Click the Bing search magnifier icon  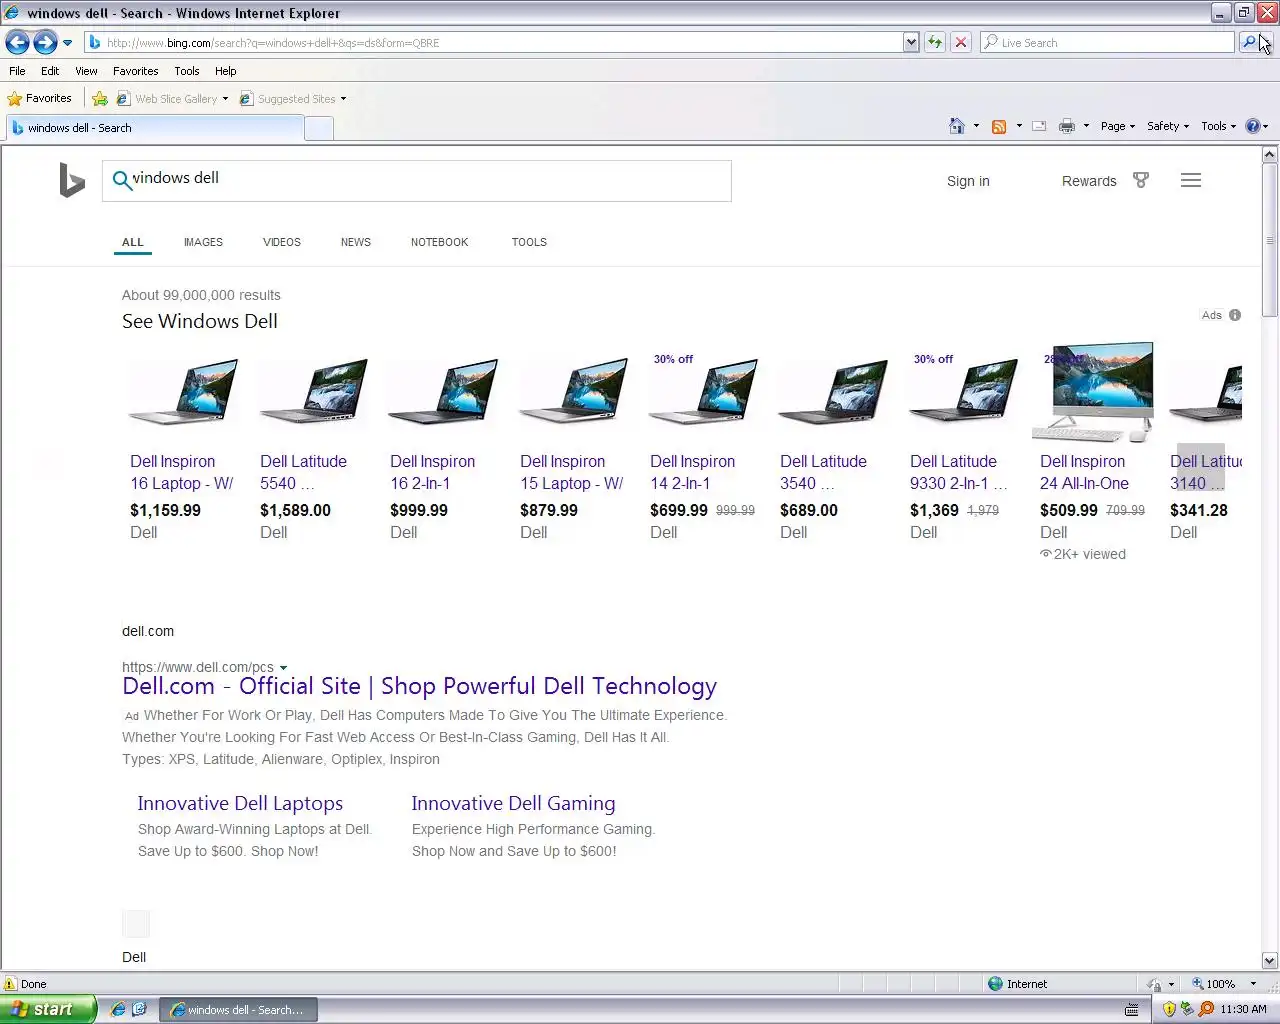121,180
